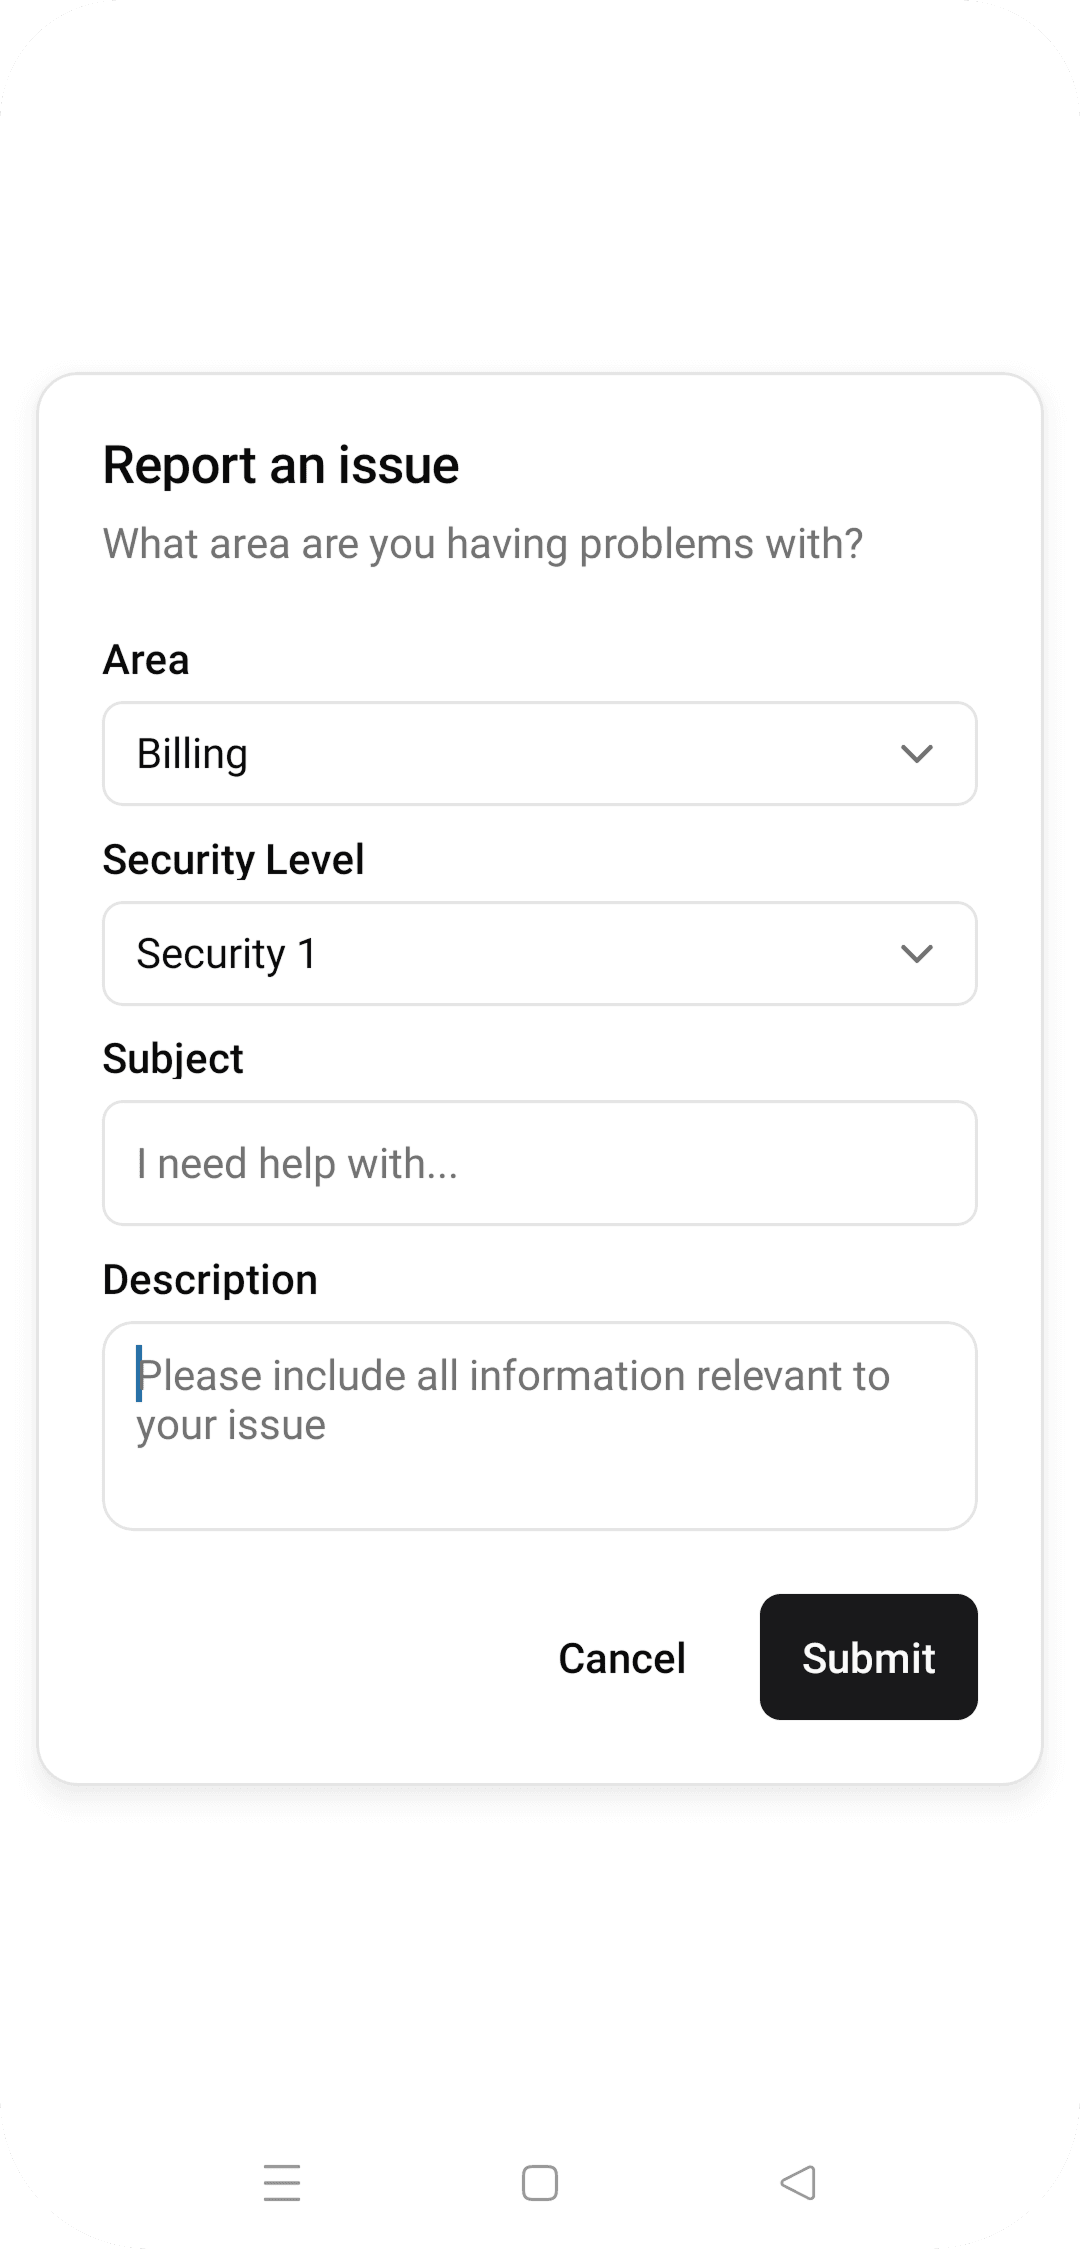1080x2249 pixels.
Task: Click the "Area" field label
Action: [146, 660]
